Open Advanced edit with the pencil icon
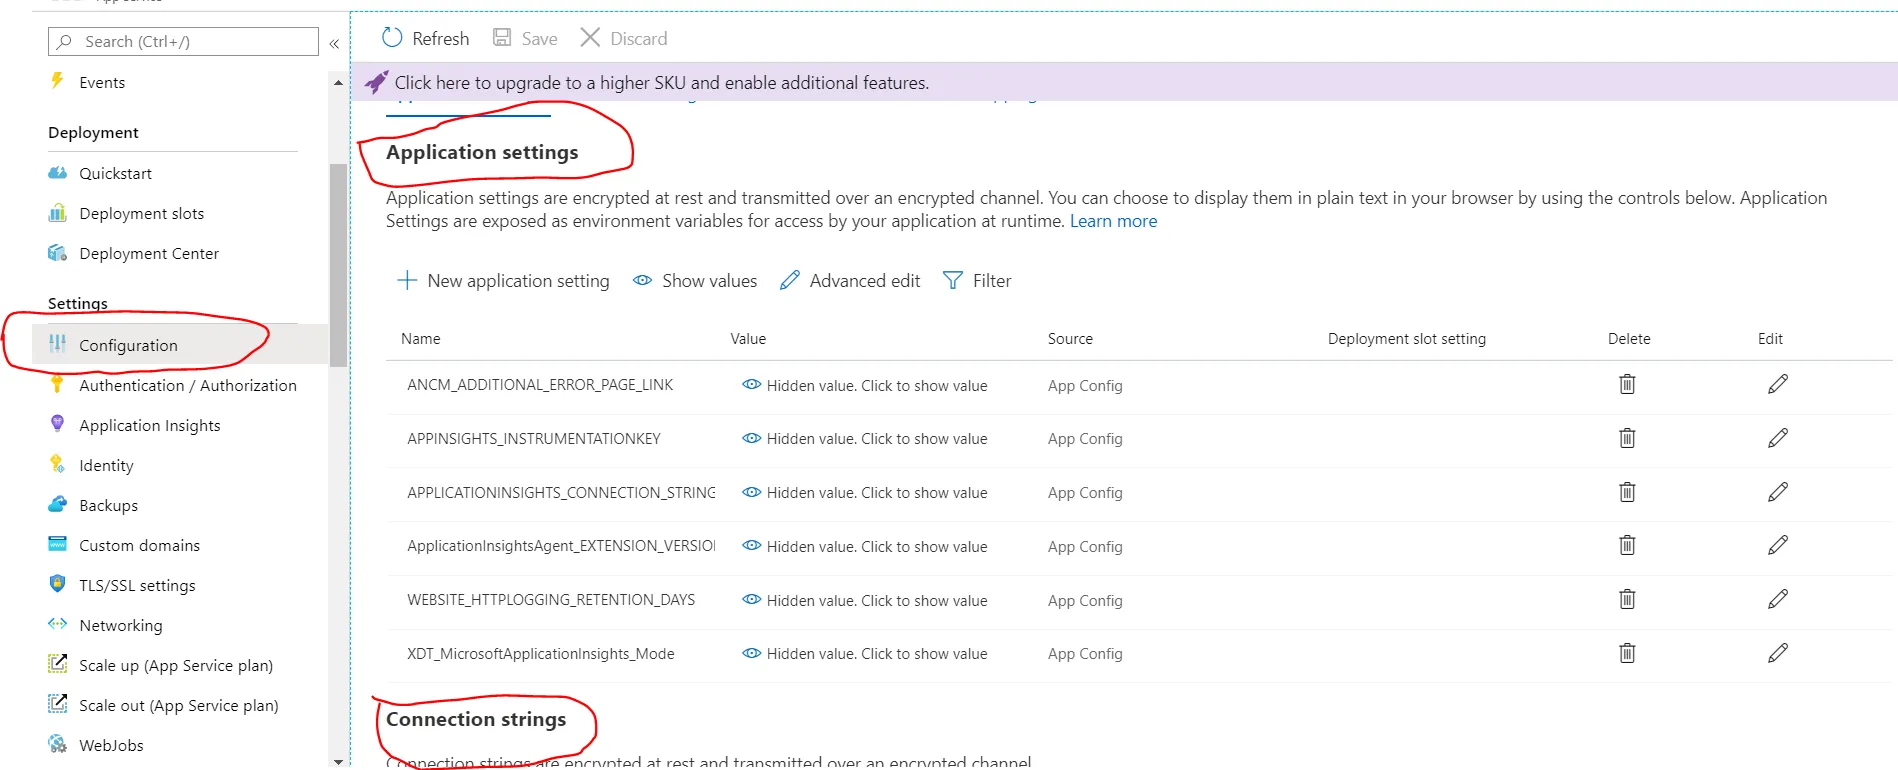Image resolution: width=1898 pixels, height=770 pixels. [x=790, y=281]
